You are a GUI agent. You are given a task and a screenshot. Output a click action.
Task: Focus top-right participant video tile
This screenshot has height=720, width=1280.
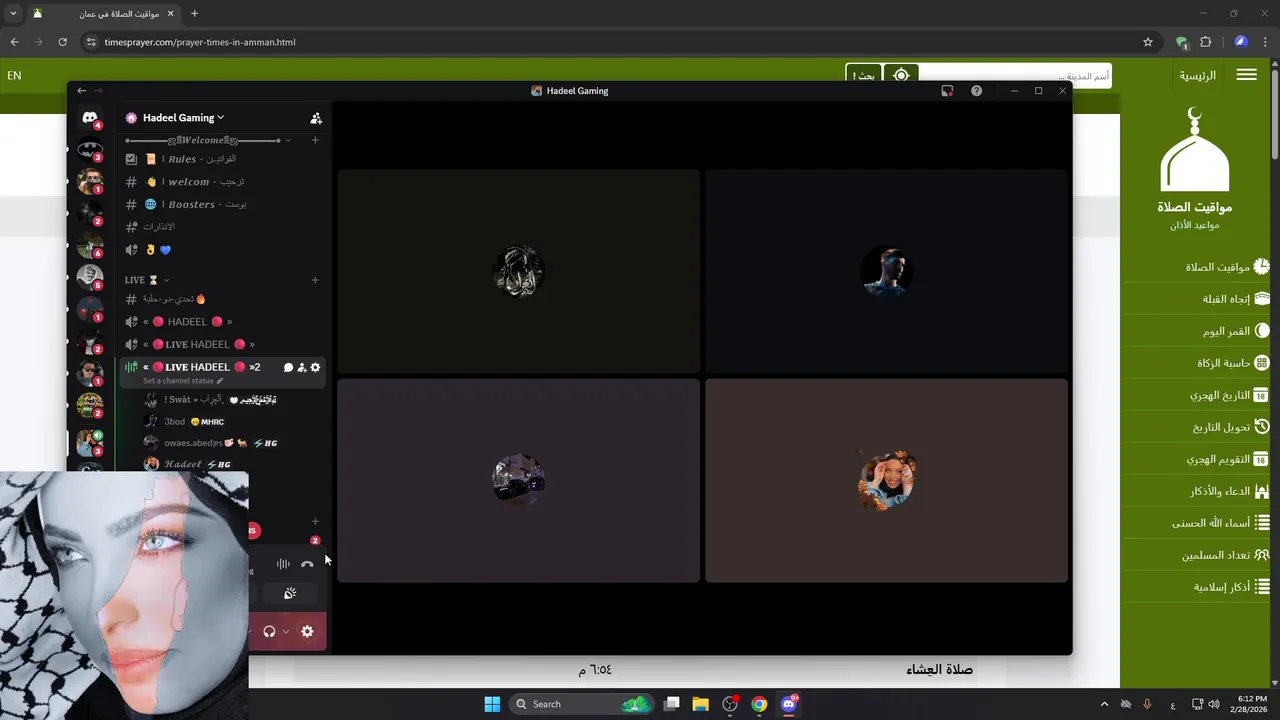[x=886, y=271]
